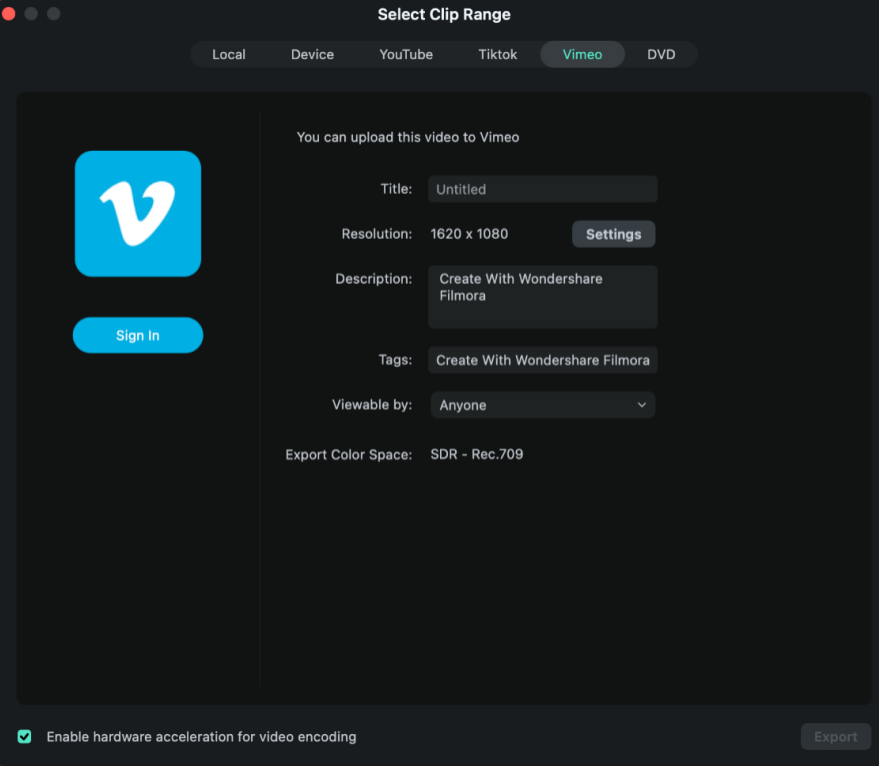Switch to the Local export tab
Viewport: 880px width, 767px height.
pyautogui.click(x=228, y=54)
